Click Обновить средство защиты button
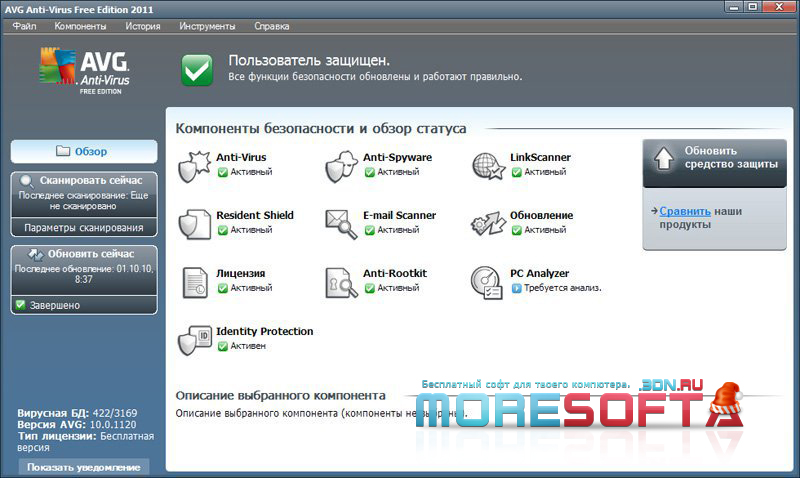The height and width of the screenshot is (478, 800). pos(714,163)
